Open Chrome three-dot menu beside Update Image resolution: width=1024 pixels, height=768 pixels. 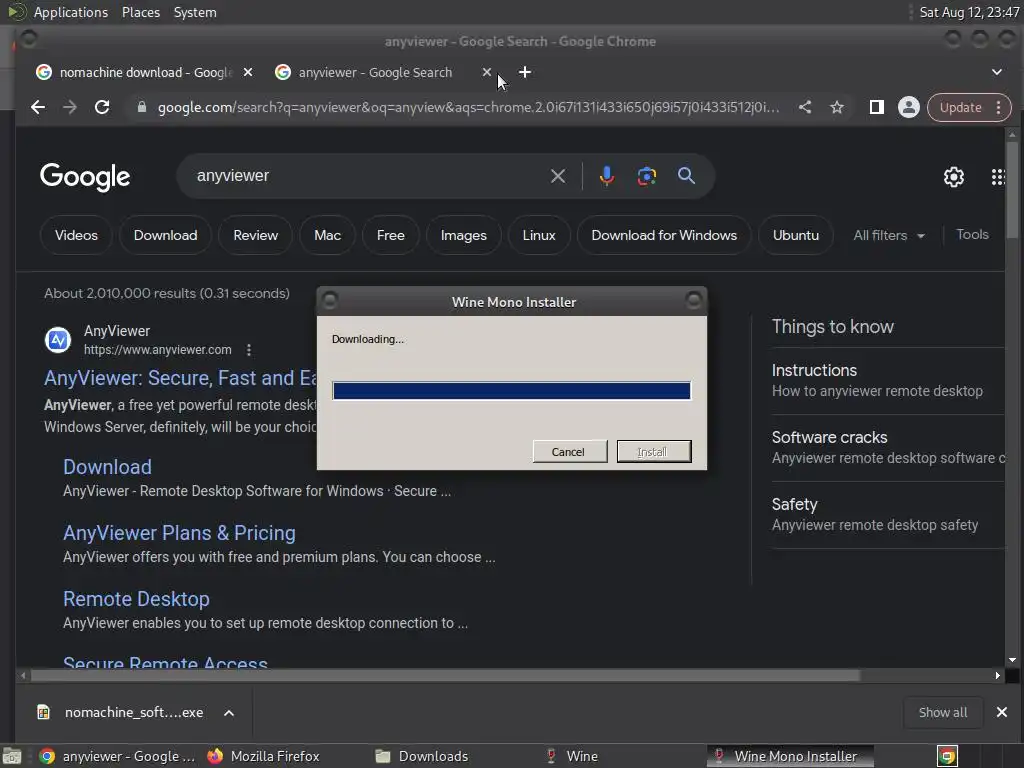point(999,107)
